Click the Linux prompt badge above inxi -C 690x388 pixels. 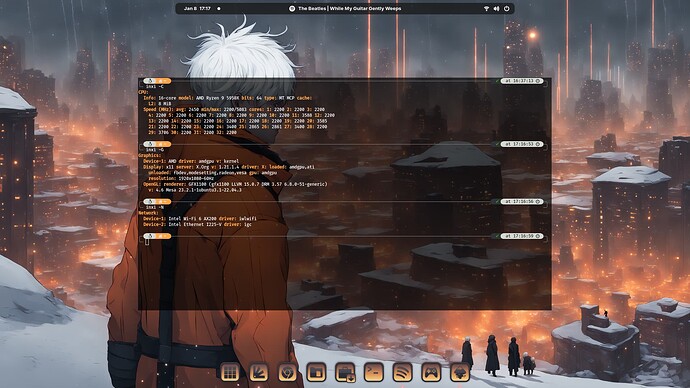click(157, 81)
